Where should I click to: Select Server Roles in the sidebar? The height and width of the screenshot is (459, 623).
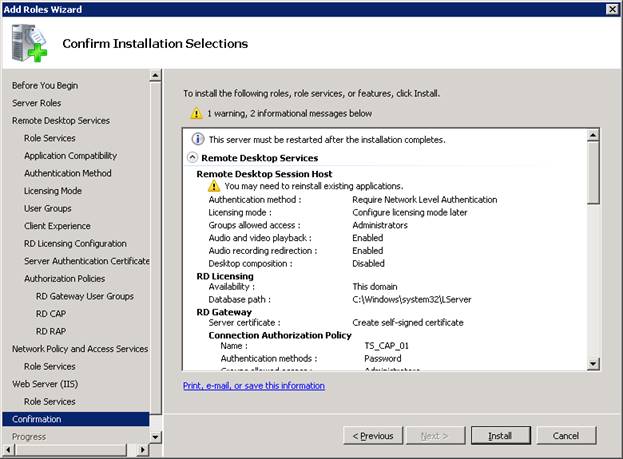tap(36, 103)
